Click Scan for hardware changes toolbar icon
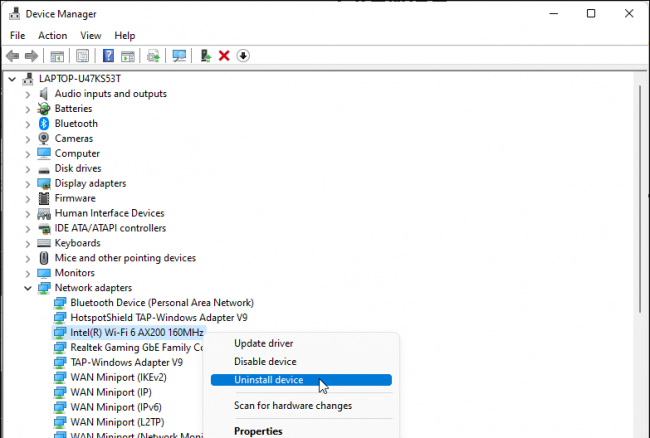Image resolution: width=650 pixels, height=438 pixels. [x=179, y=56]
